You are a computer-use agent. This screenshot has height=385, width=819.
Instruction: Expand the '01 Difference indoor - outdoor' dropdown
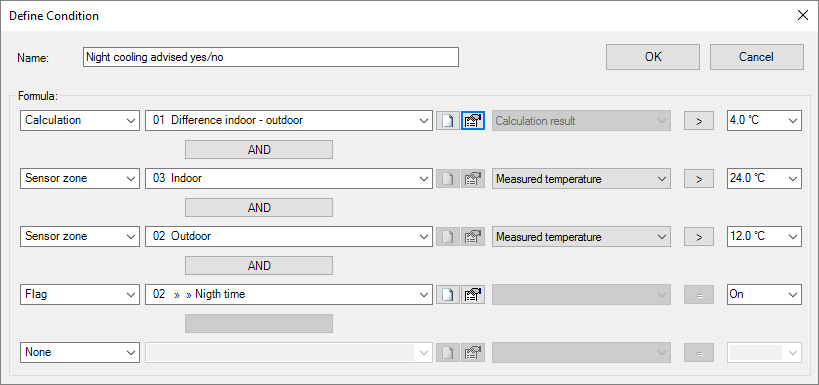point(289,120)
